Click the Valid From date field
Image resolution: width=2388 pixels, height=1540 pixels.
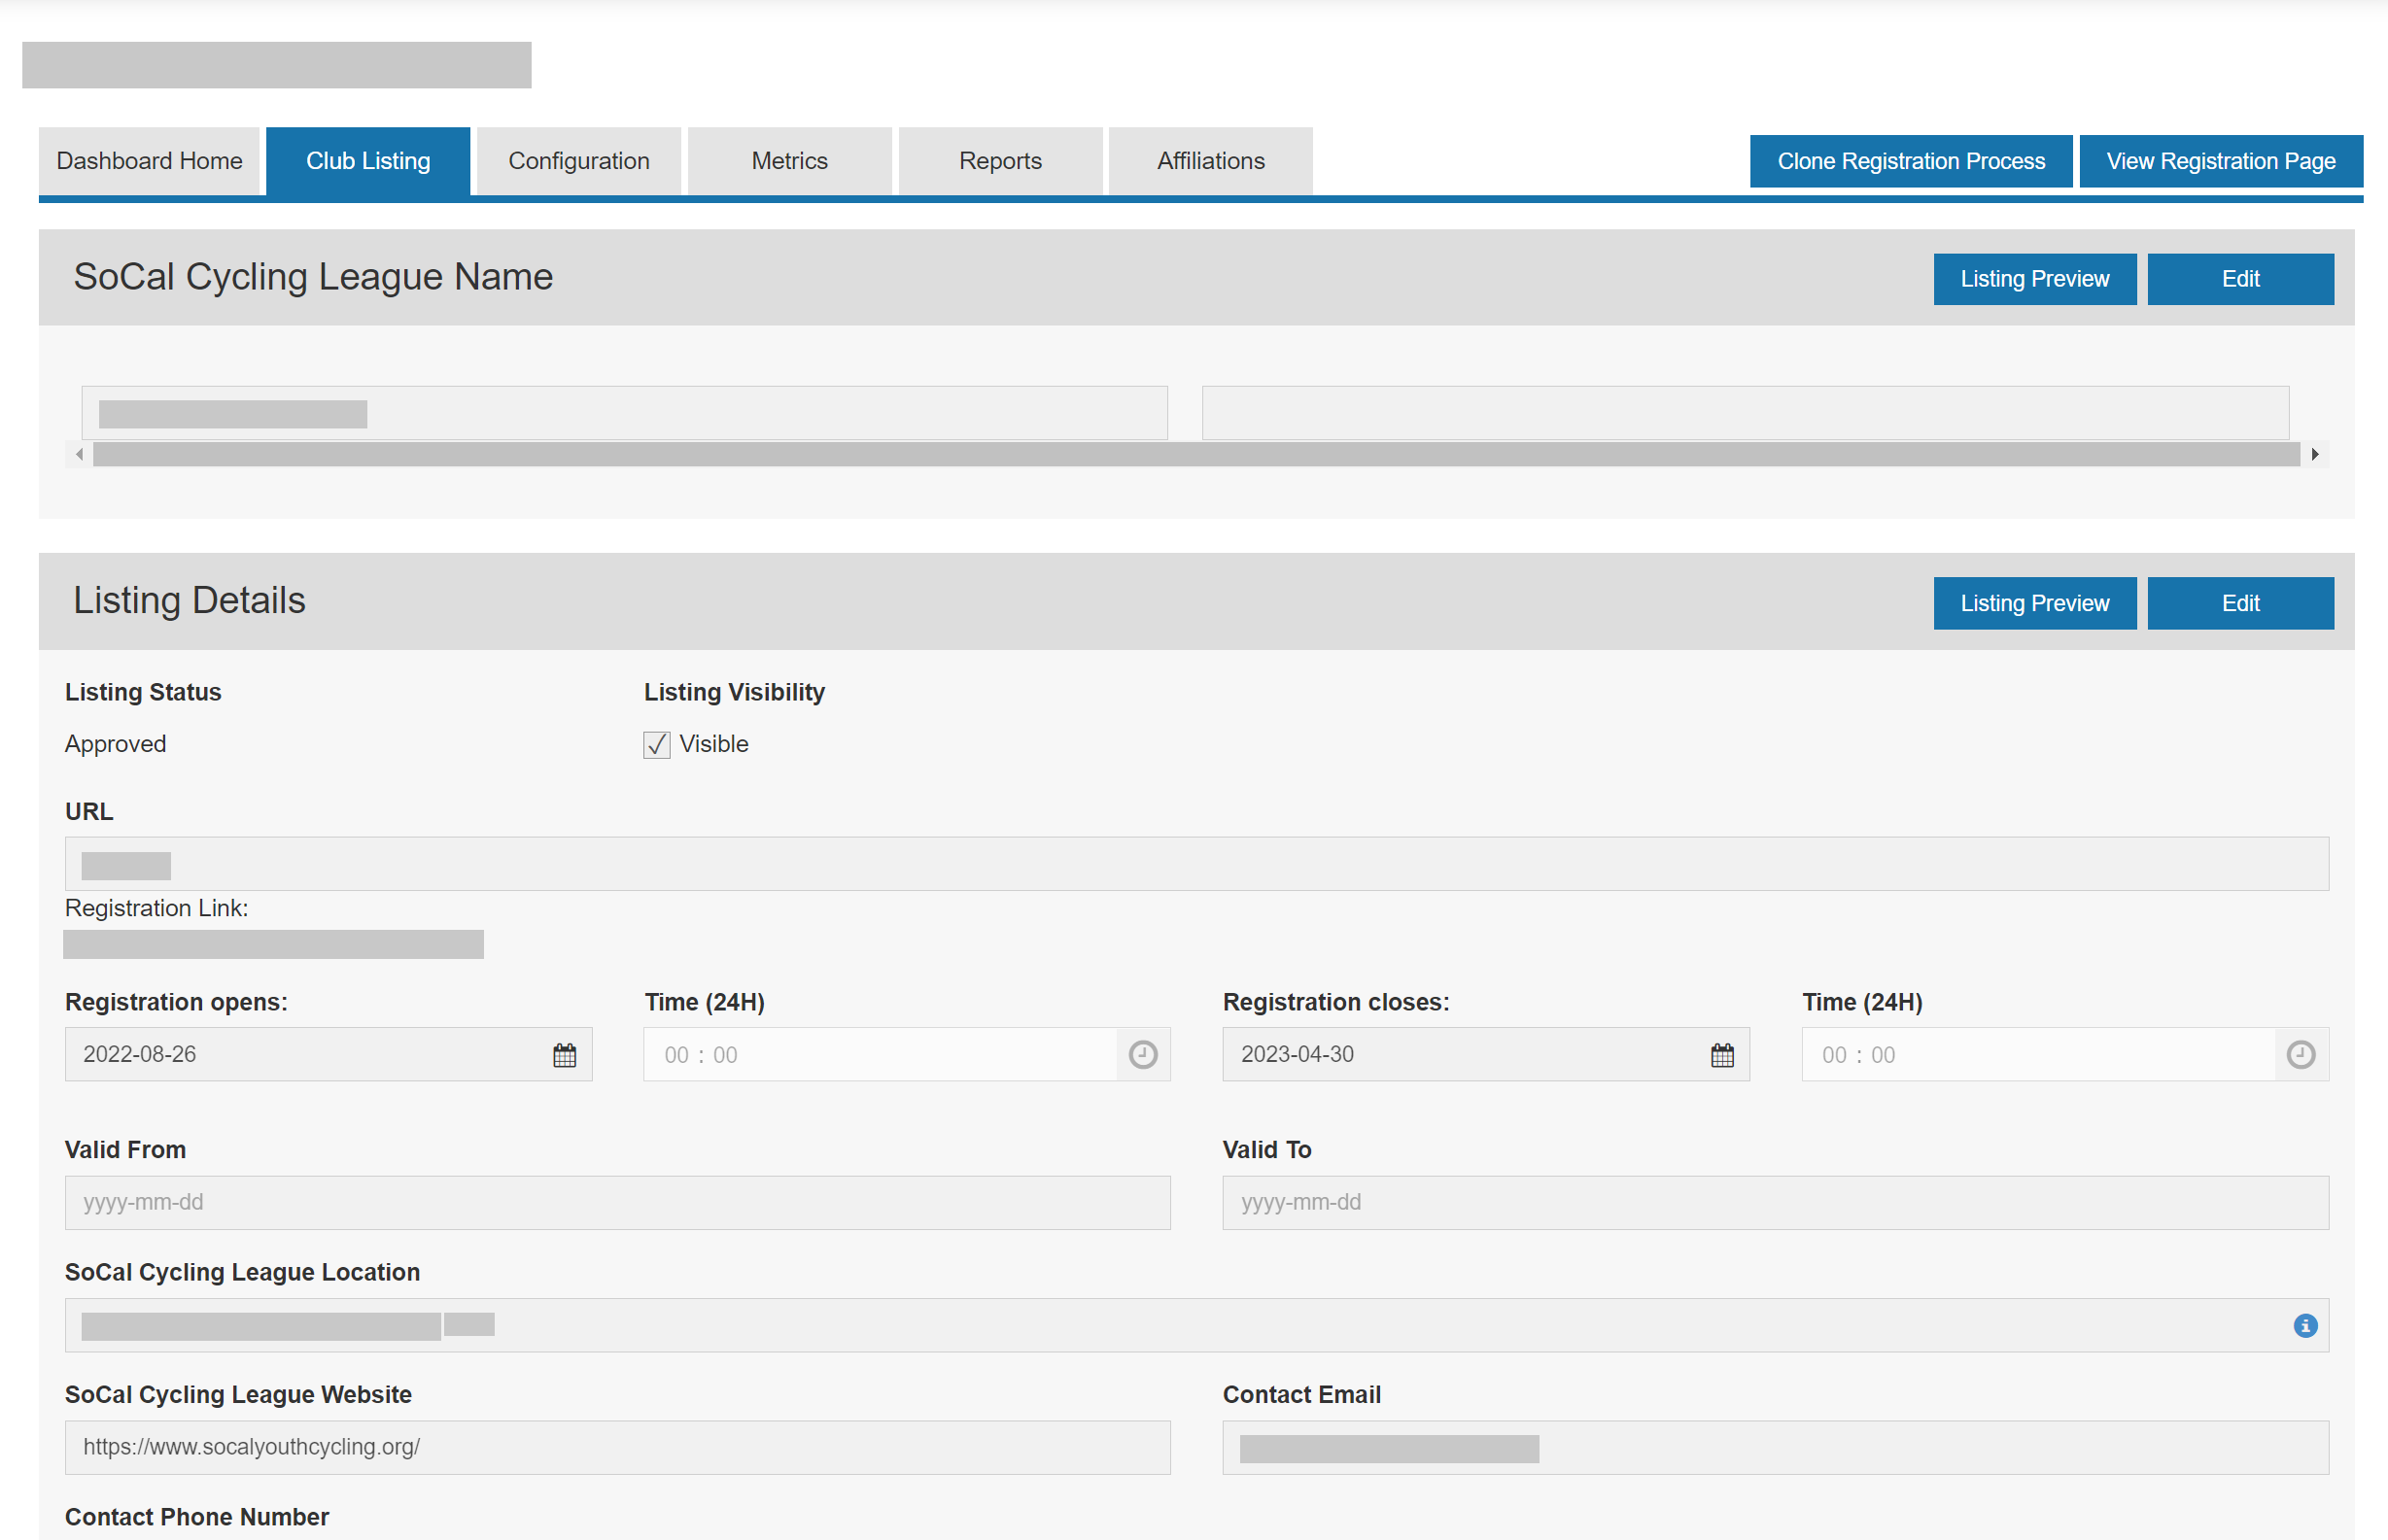(x=617, y=1202)
